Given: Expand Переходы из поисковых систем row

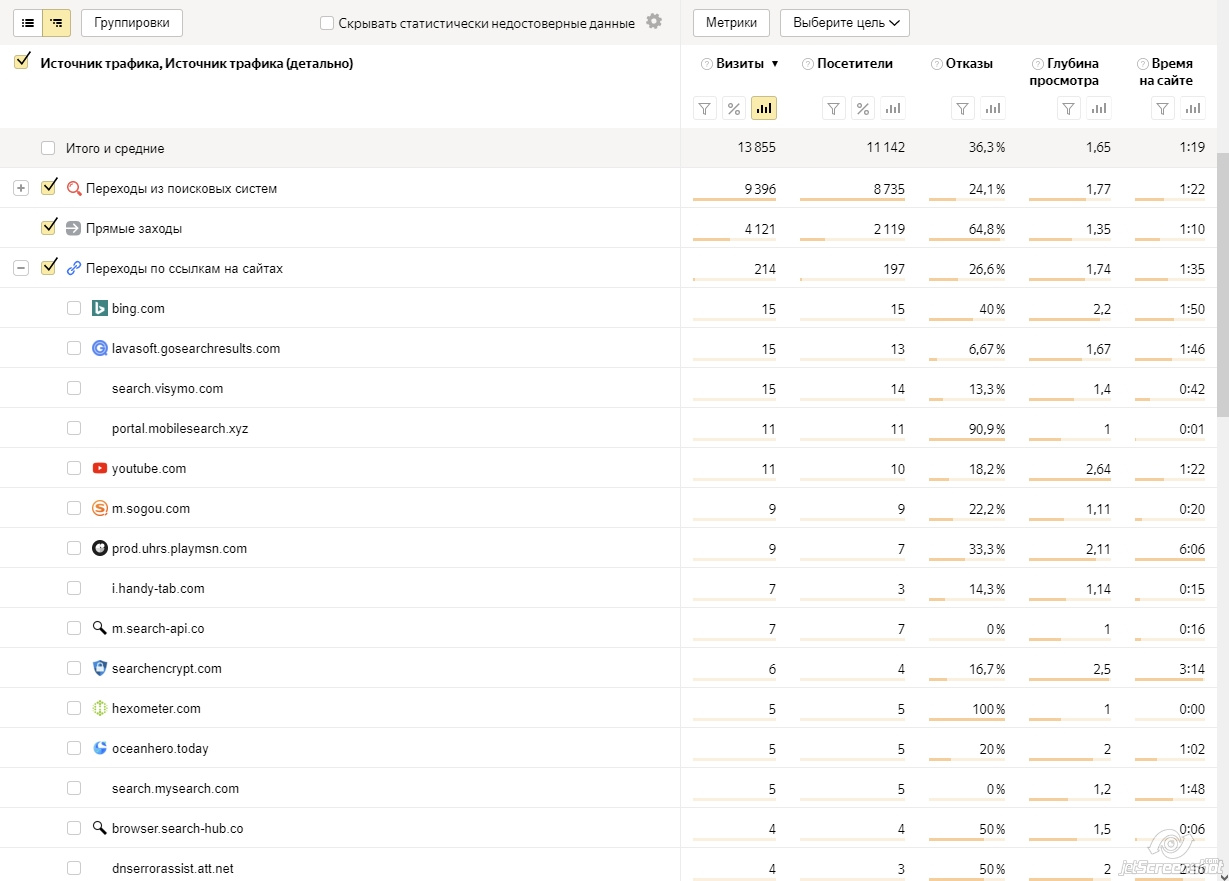Looking at the screenshot, I should tap(21, 188).
